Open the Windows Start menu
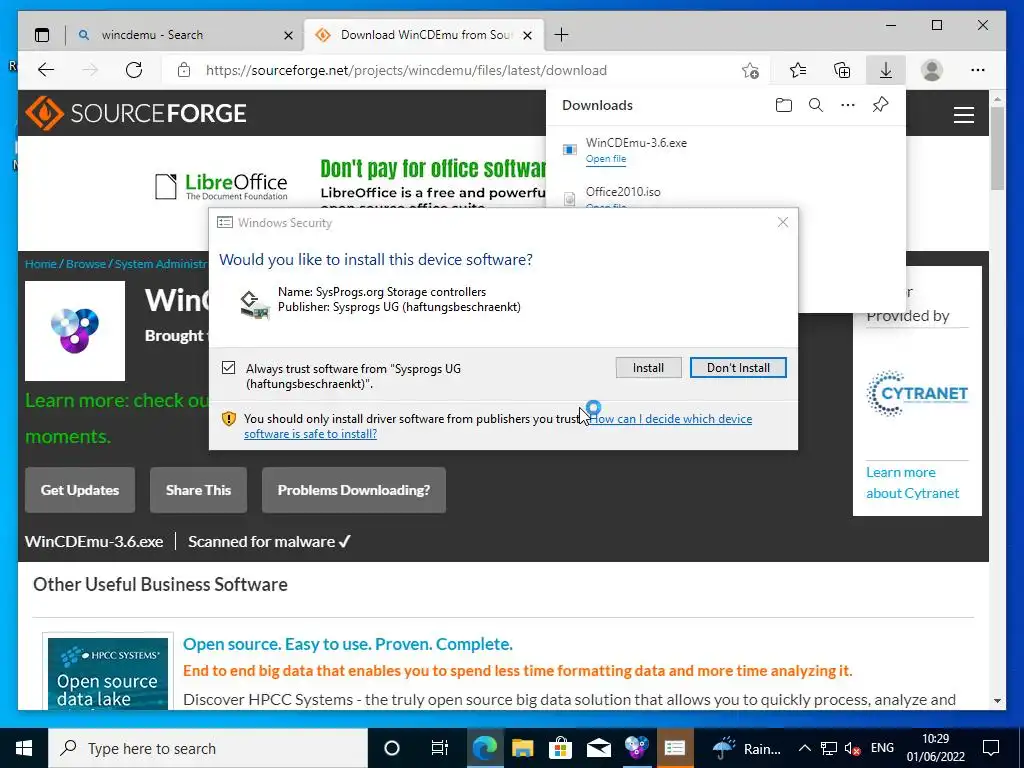The width and height of the screenshot is (1024, 768). (24, 748)
